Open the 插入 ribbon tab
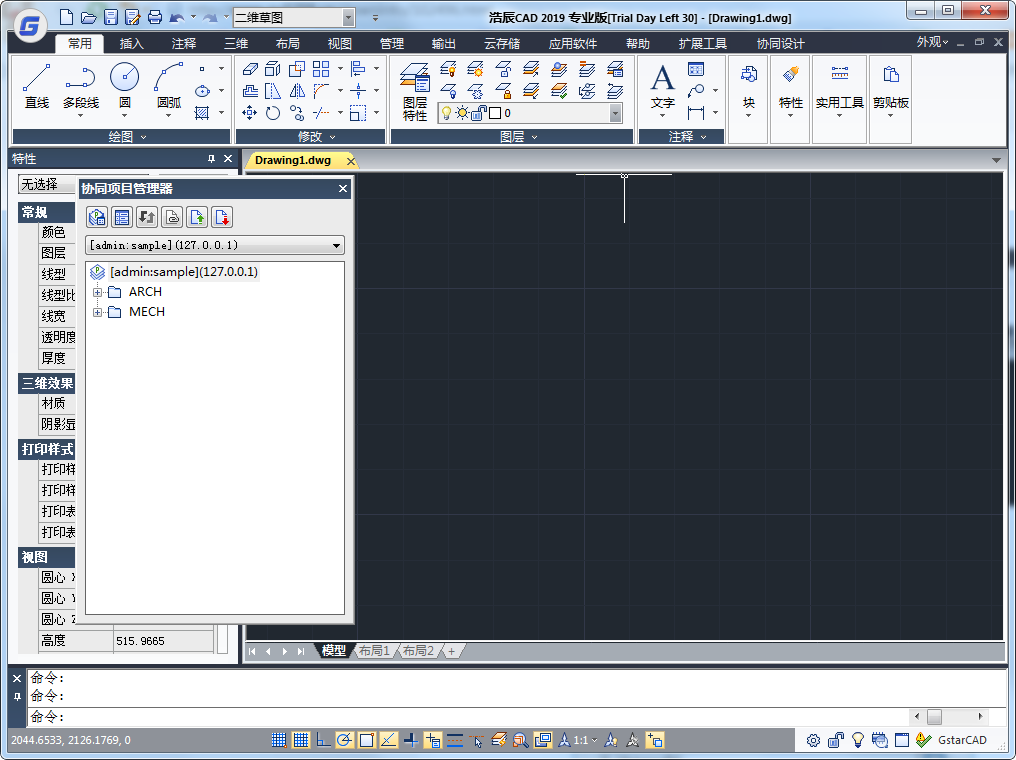This screenshot has width=1016, height=760. point(132,43)
